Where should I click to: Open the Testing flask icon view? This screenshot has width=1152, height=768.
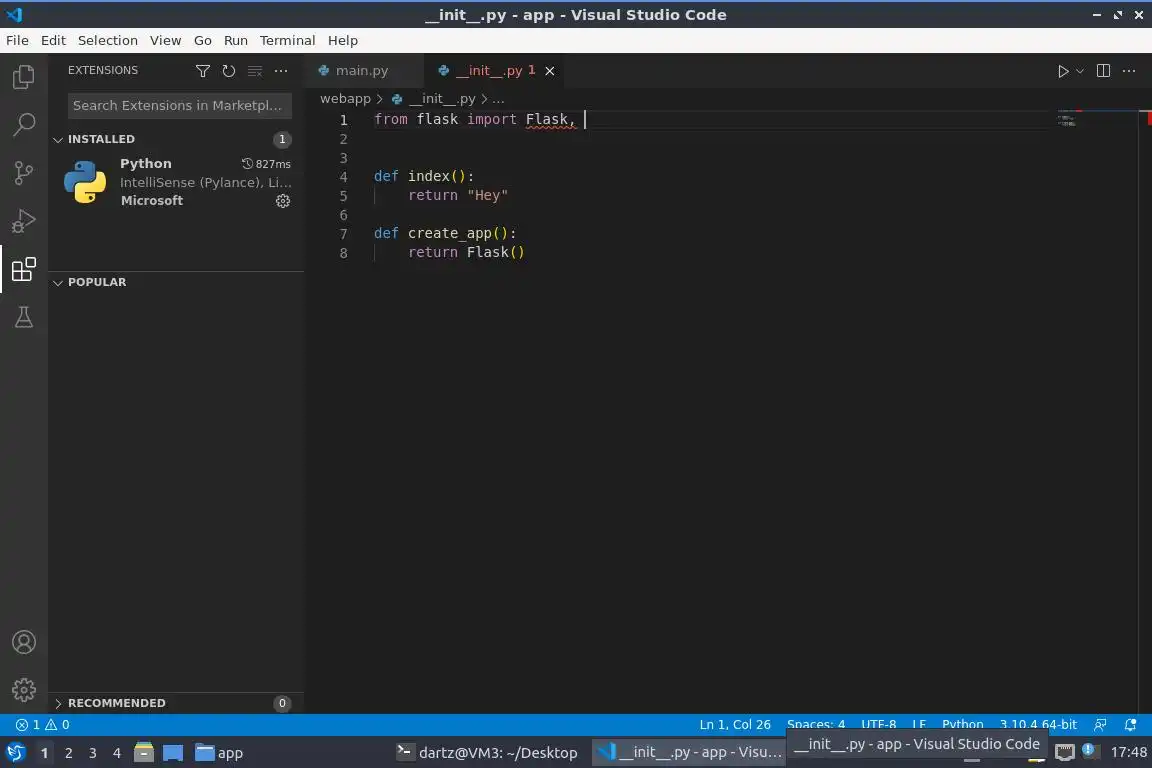pos(24,317)
